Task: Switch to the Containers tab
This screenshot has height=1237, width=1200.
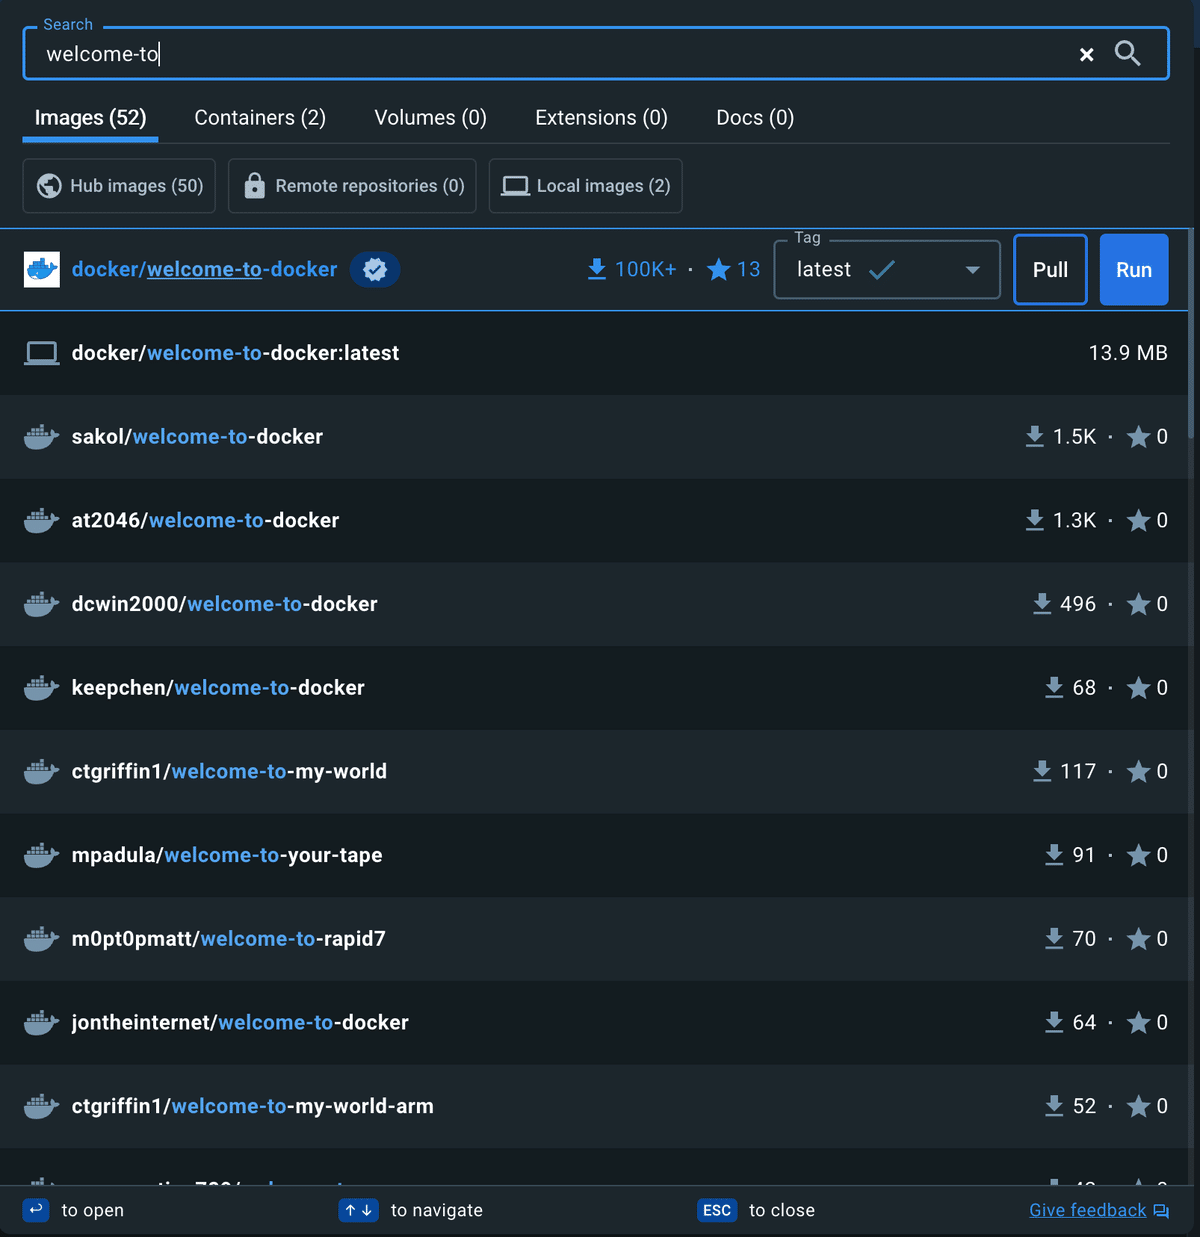Action: click(x=259, y=117)
